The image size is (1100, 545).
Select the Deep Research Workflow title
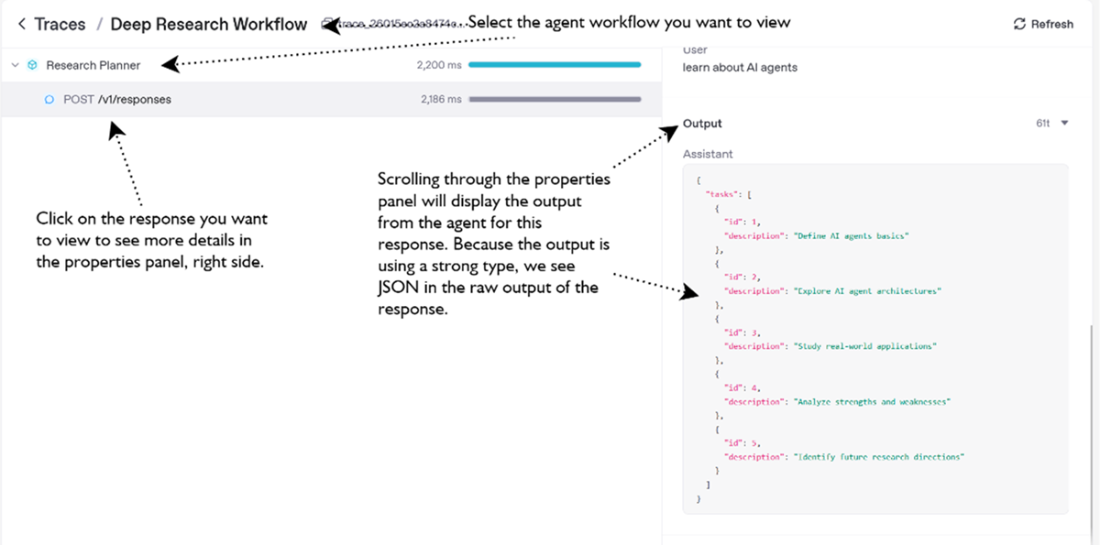pyautogui.click(x=209, y=24)
